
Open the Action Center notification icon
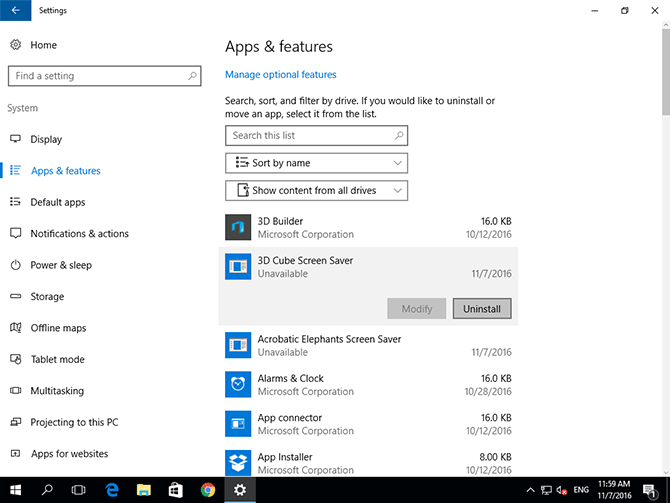650,491
